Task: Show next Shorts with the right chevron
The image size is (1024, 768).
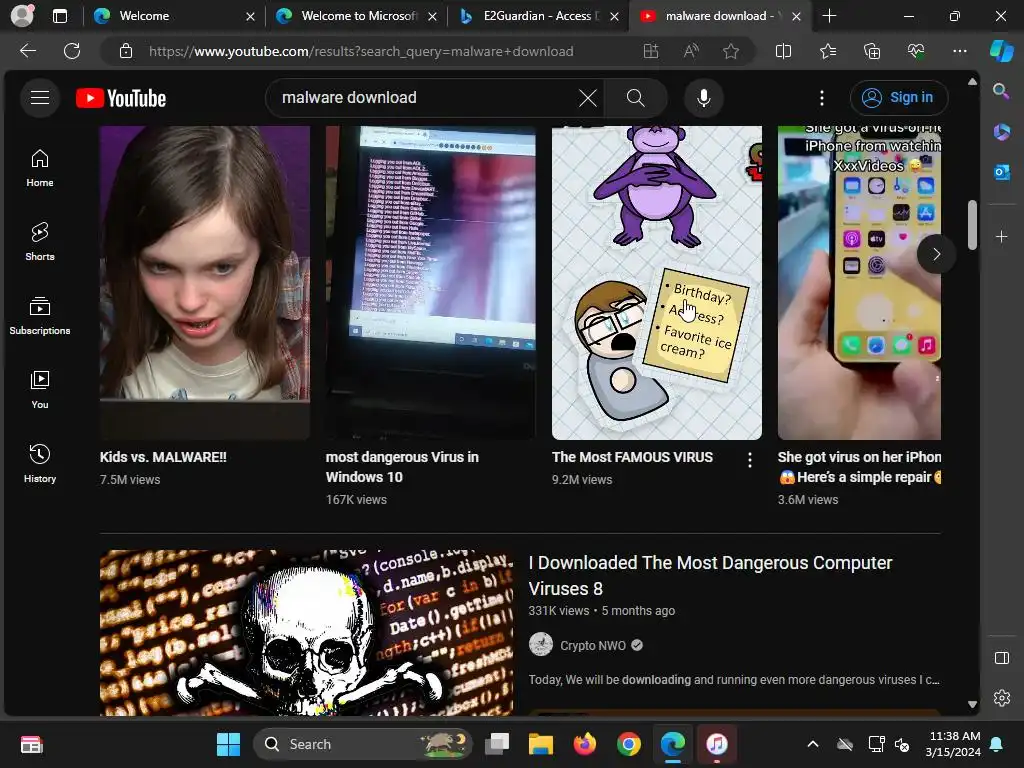Action: [936, 254]
